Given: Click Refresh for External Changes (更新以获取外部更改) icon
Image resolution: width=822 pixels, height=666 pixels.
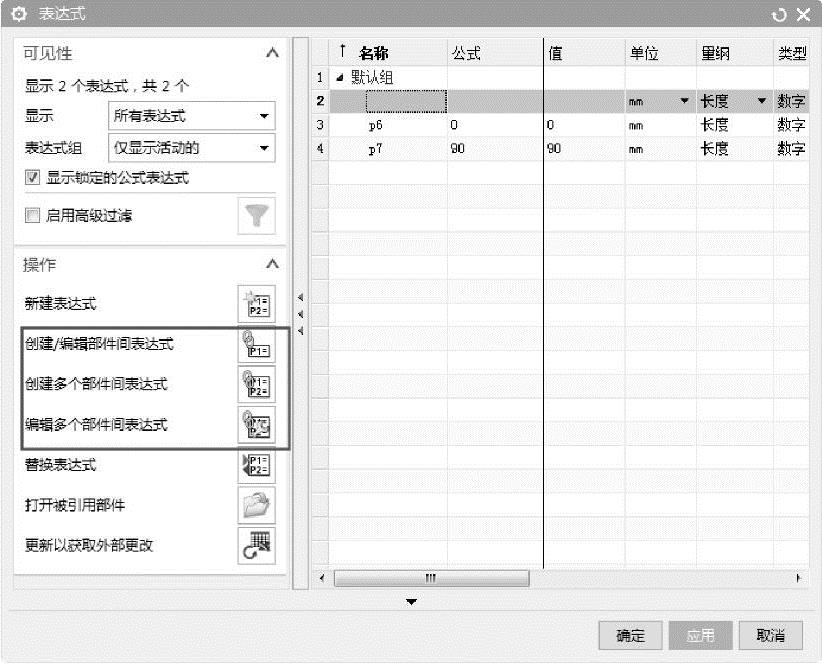Looking at the screenshot, I should point(256,545).
